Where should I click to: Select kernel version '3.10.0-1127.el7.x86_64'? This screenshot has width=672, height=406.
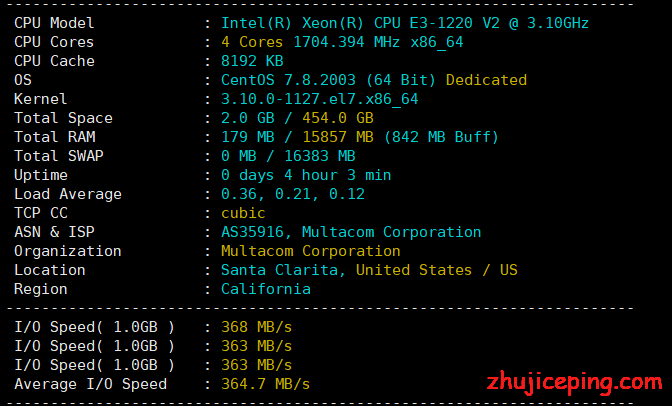point(319,99)
